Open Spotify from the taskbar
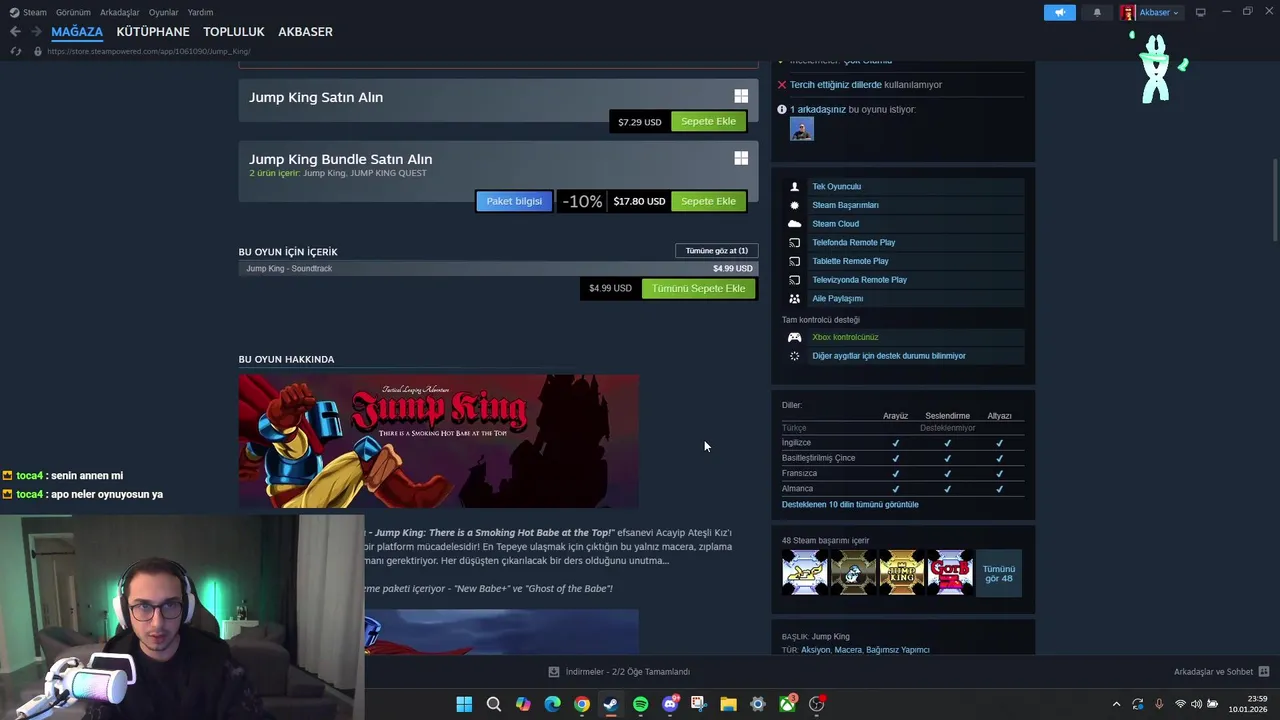Viewport: 1280px width, 720px height. tap(640, 704)
